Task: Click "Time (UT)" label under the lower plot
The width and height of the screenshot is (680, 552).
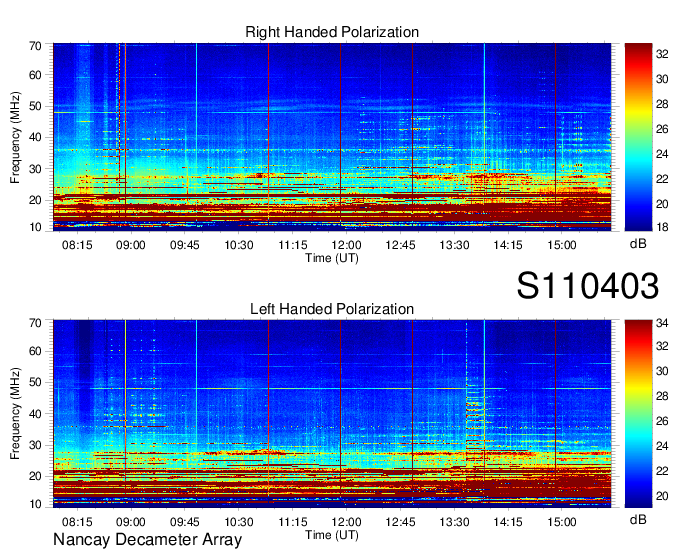Action: (332, 535)
